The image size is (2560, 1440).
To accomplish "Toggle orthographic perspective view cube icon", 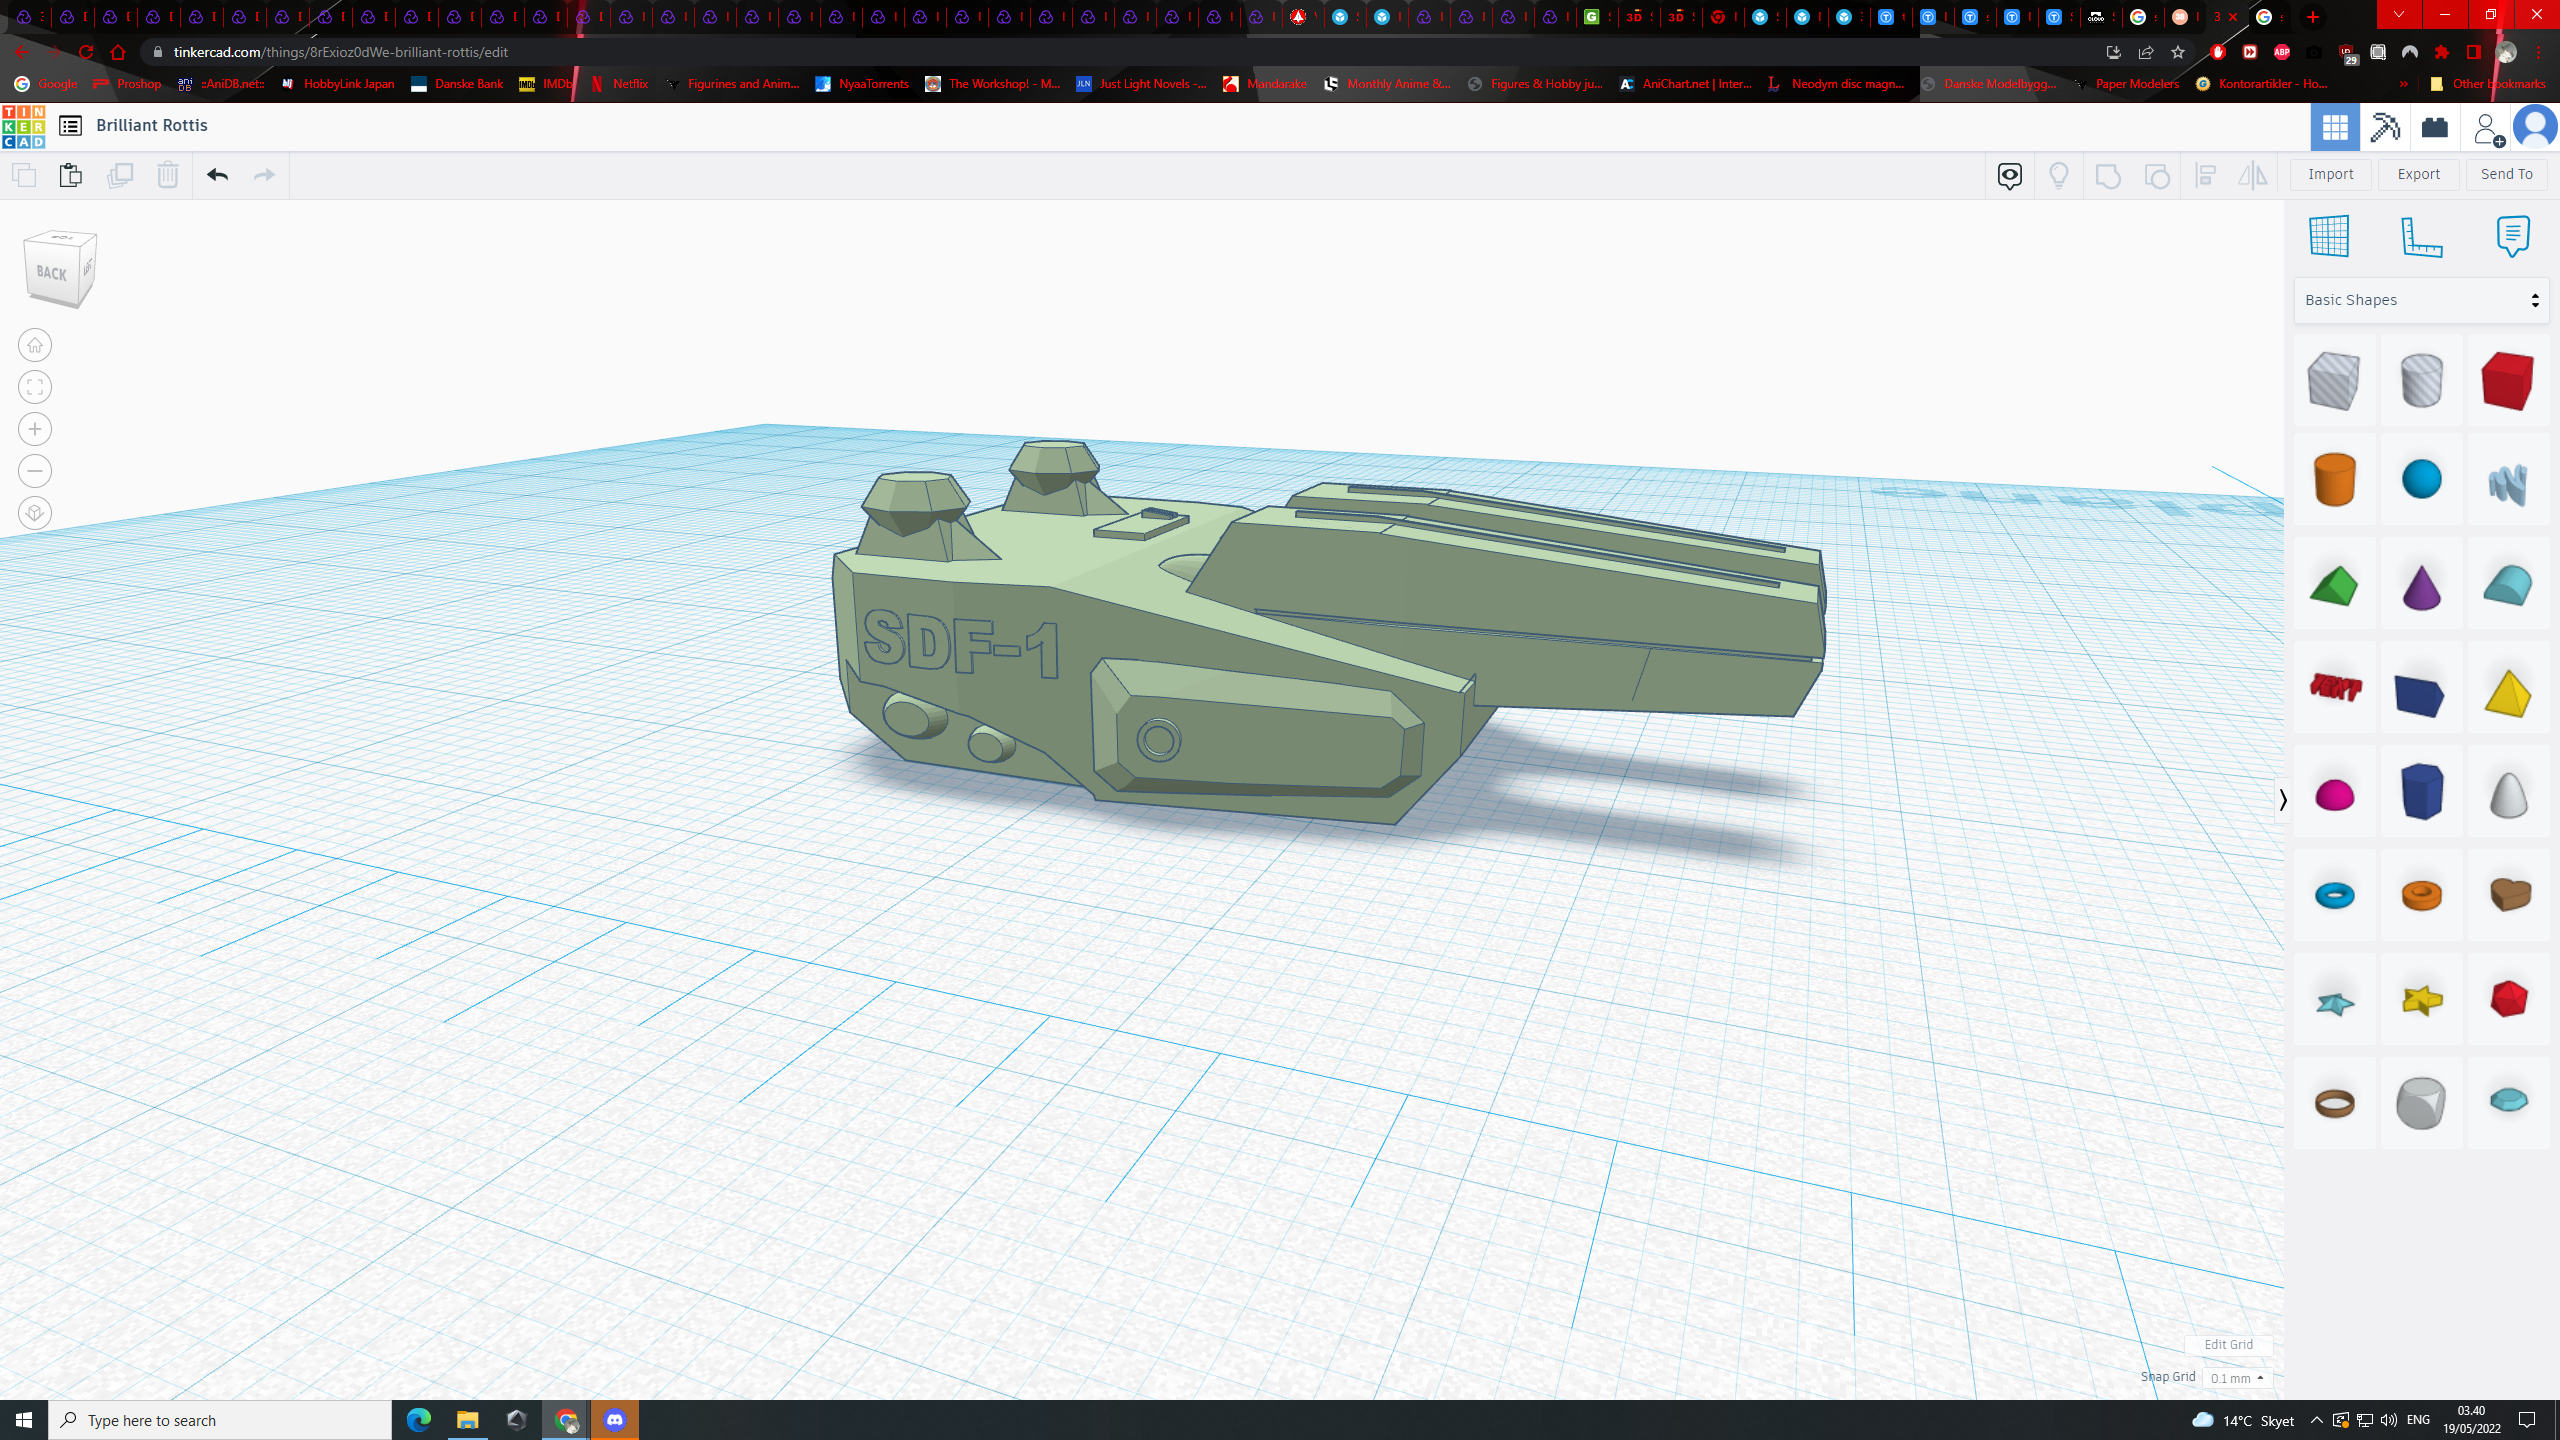I will [35, 513].
